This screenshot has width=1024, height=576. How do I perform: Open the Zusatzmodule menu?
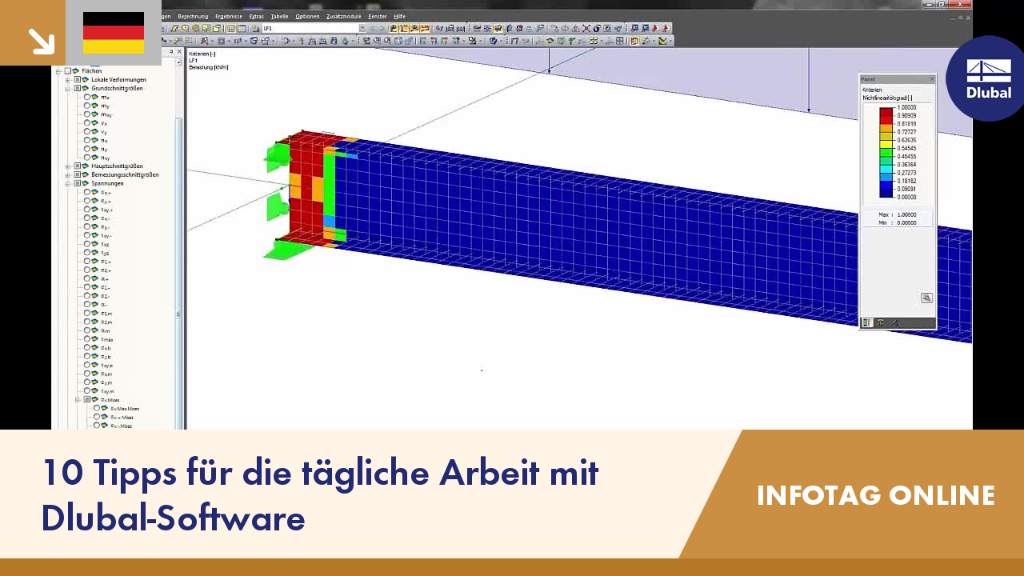coord(344,16)
